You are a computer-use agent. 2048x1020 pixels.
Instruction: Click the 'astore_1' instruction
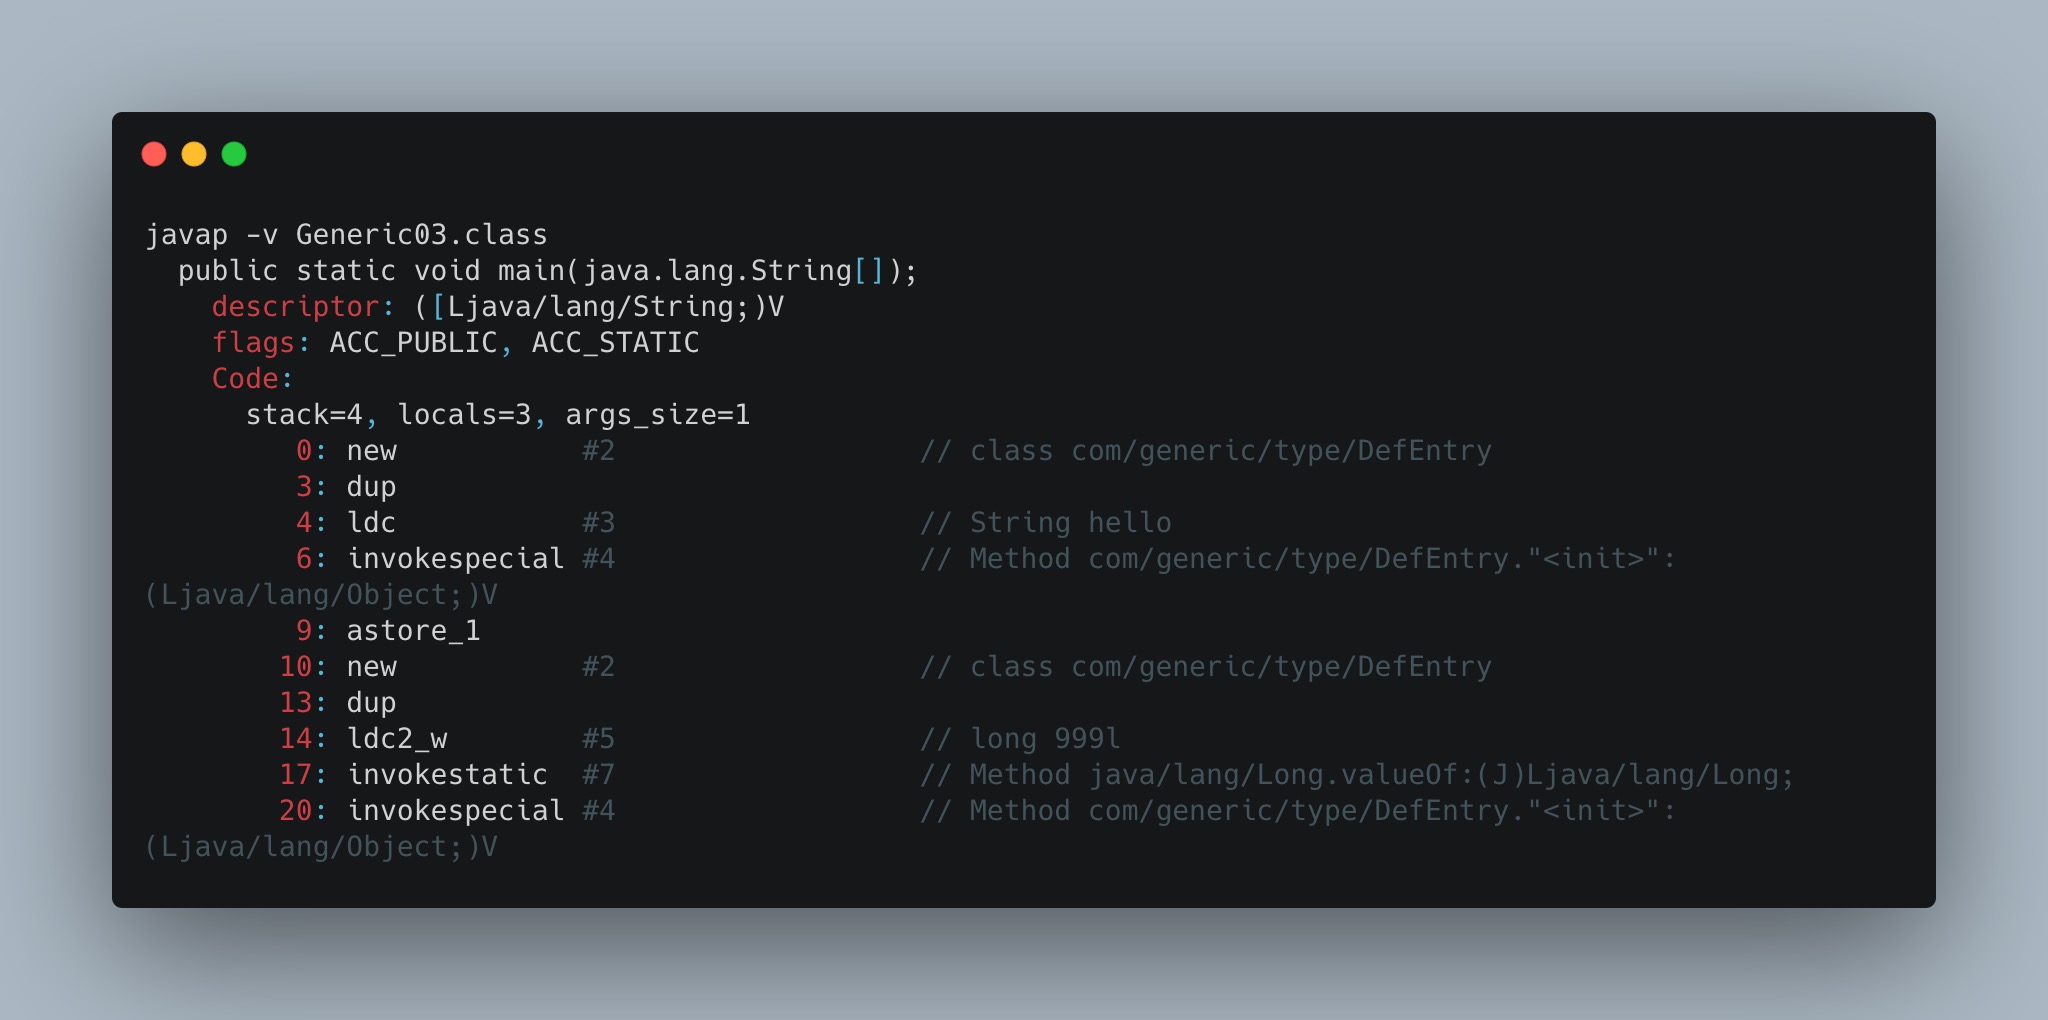pyautogui.click(x=413, y=631)
